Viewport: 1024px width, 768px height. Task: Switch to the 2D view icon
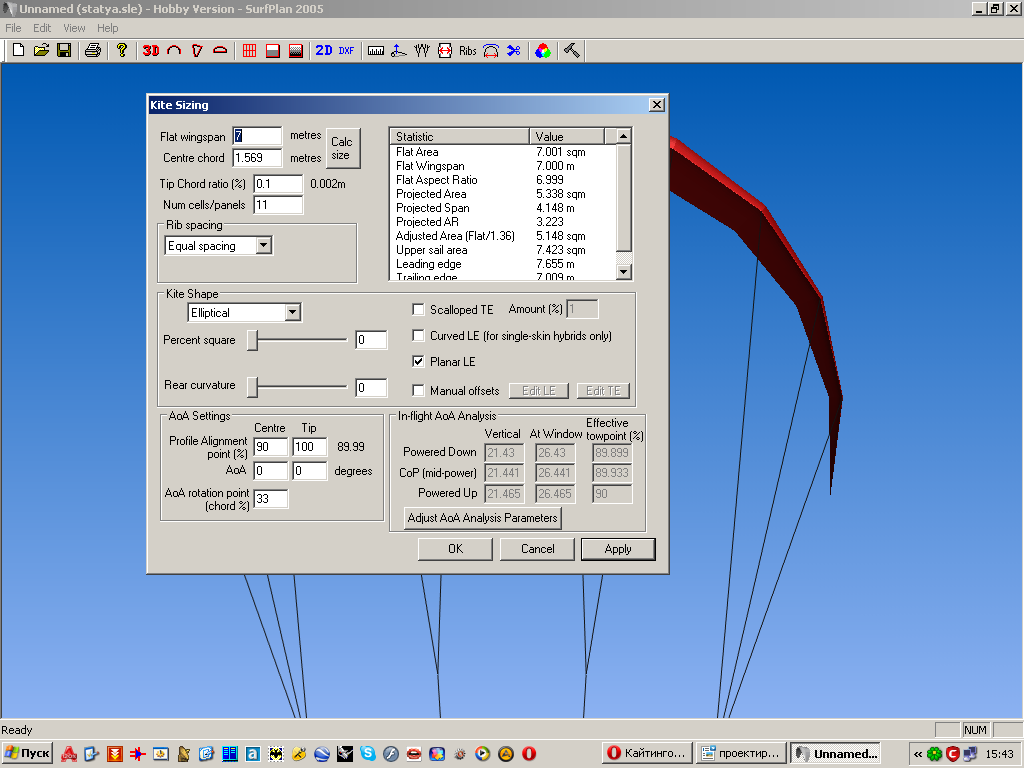pos(324,50)
